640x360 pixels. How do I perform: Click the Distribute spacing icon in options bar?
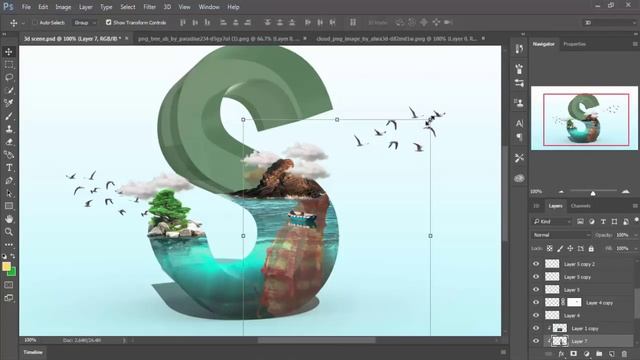click(353, 22)
